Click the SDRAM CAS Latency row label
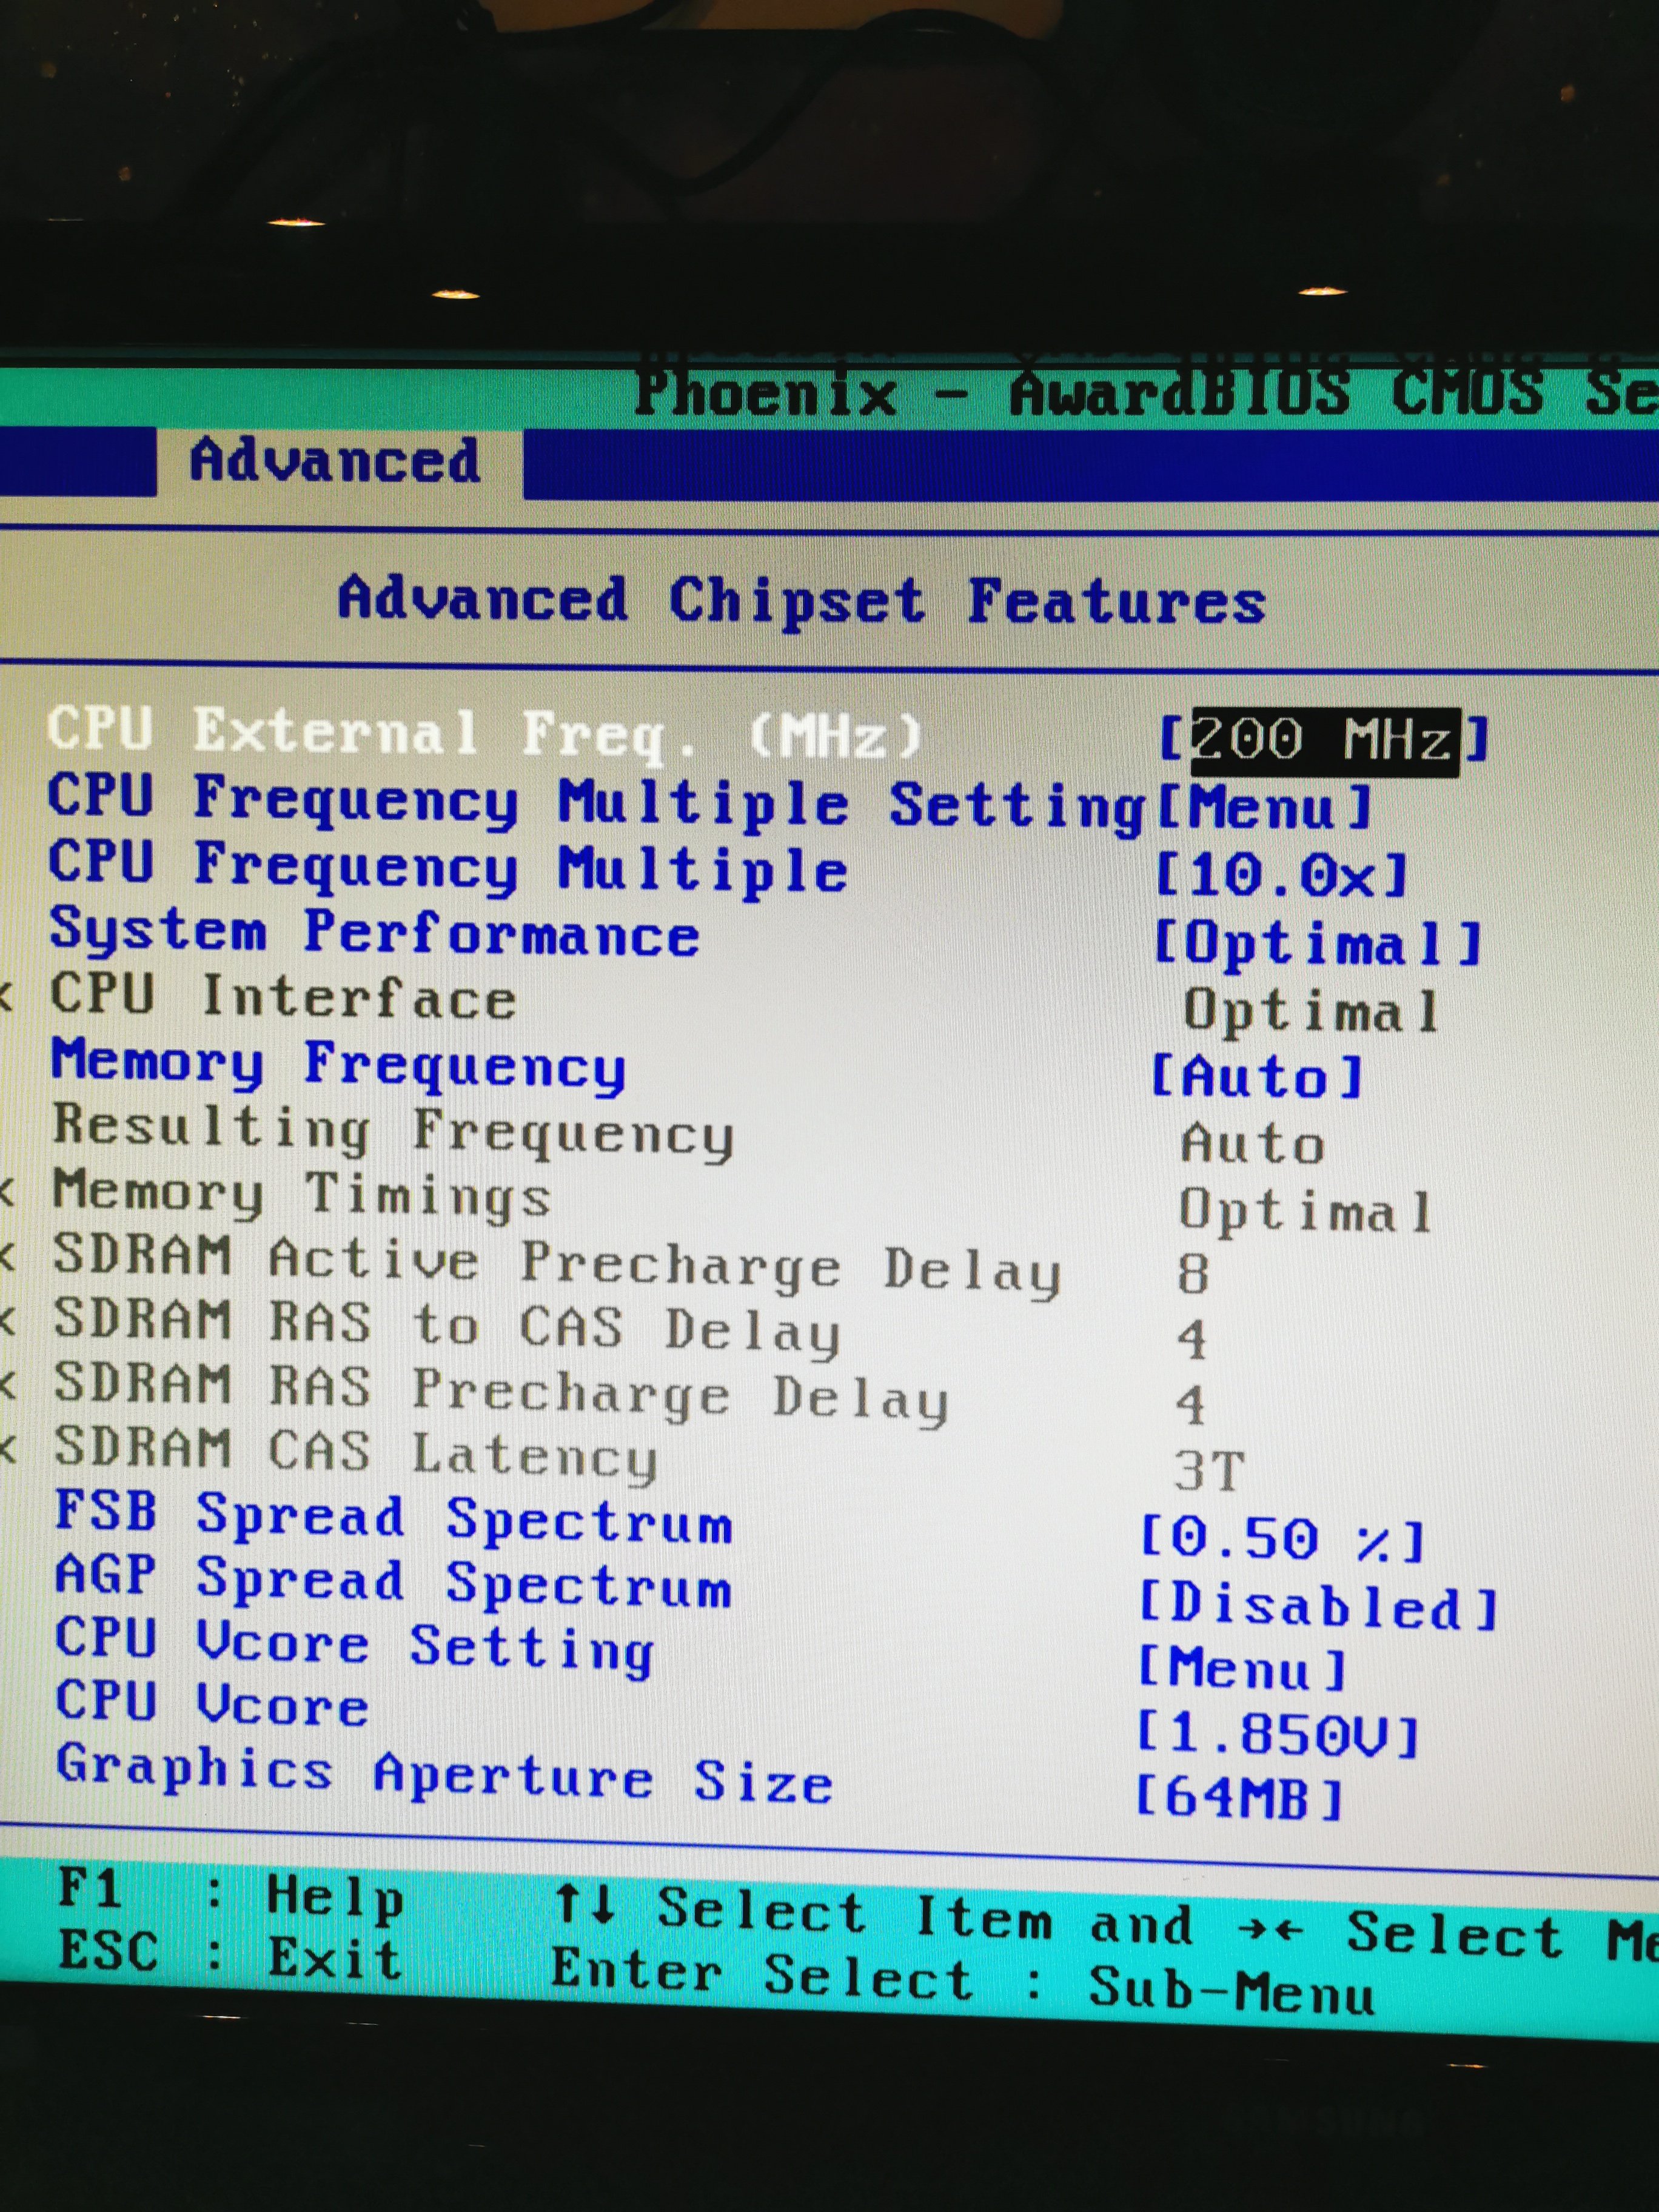This screenshot has width=1659, height=2212. pos(356,1454)
